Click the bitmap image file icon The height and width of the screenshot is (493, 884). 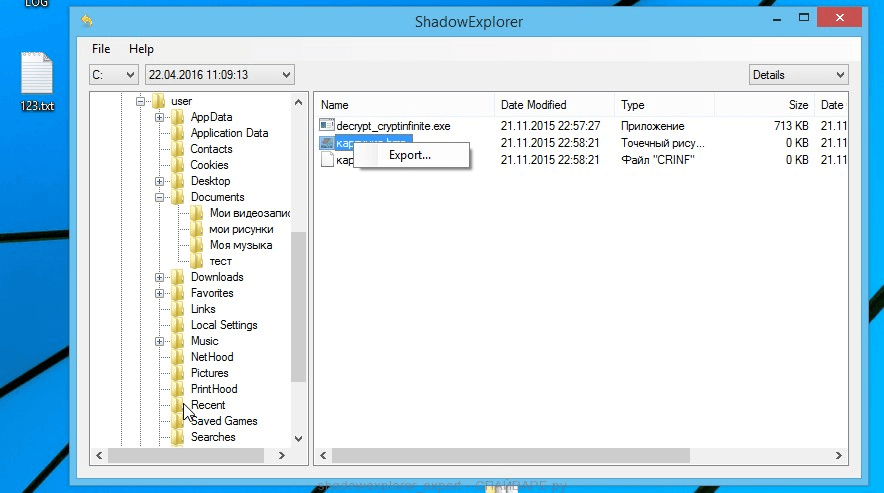[x=326, y=143]
